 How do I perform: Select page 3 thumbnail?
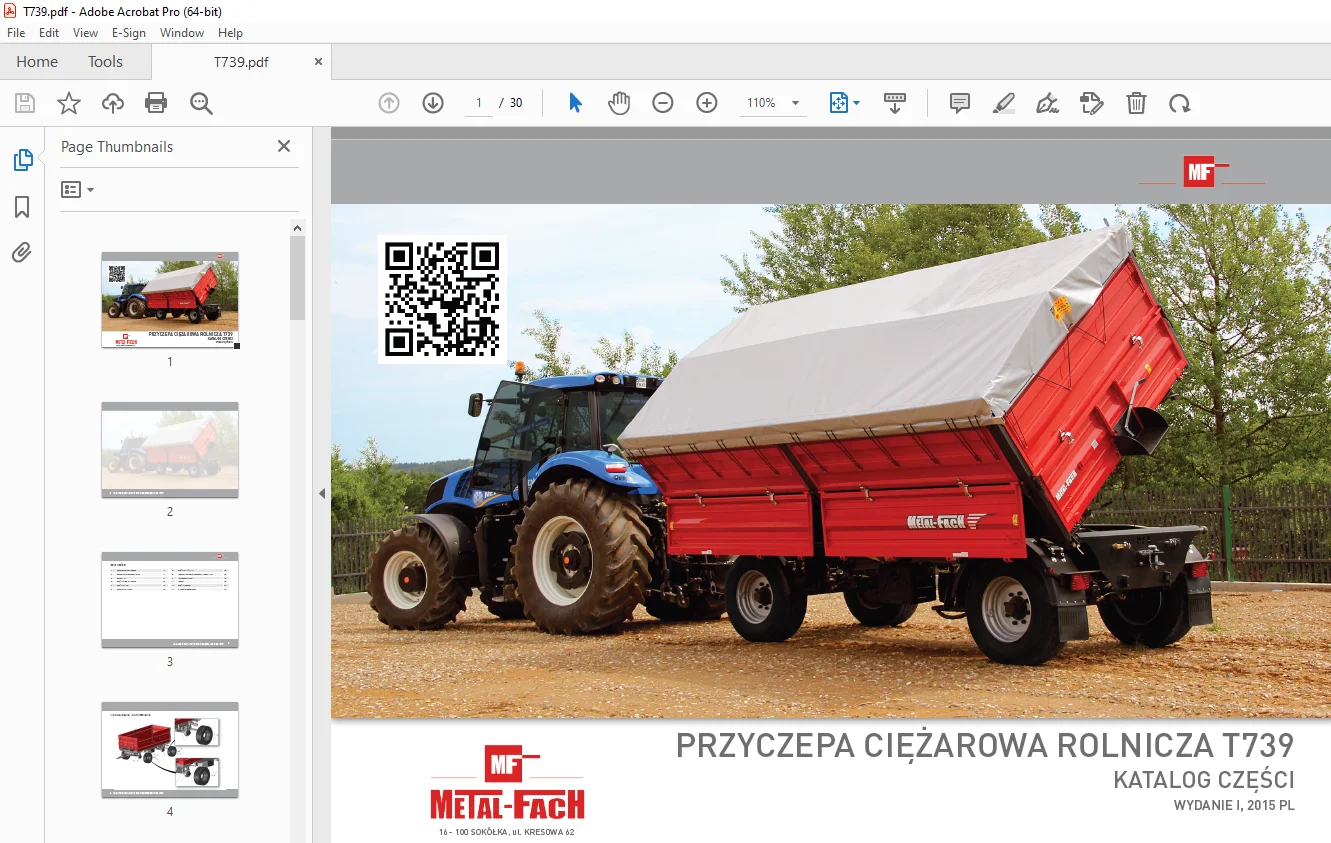(x=170, y=600)
